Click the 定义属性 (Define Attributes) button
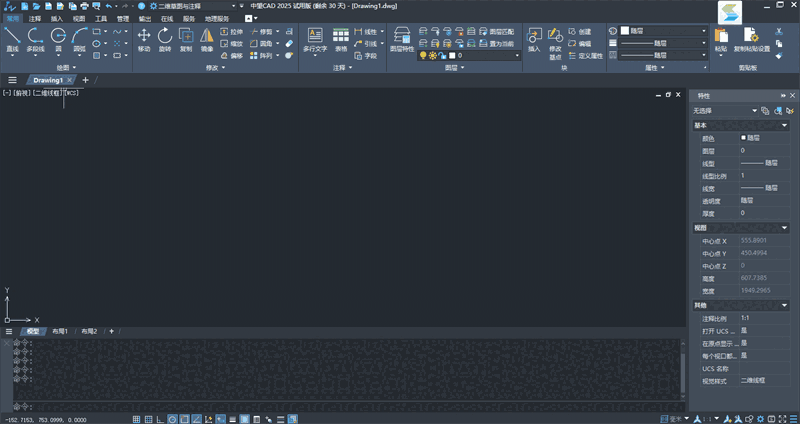The width and height of the screenshot is (800, 424). (586, 56)
